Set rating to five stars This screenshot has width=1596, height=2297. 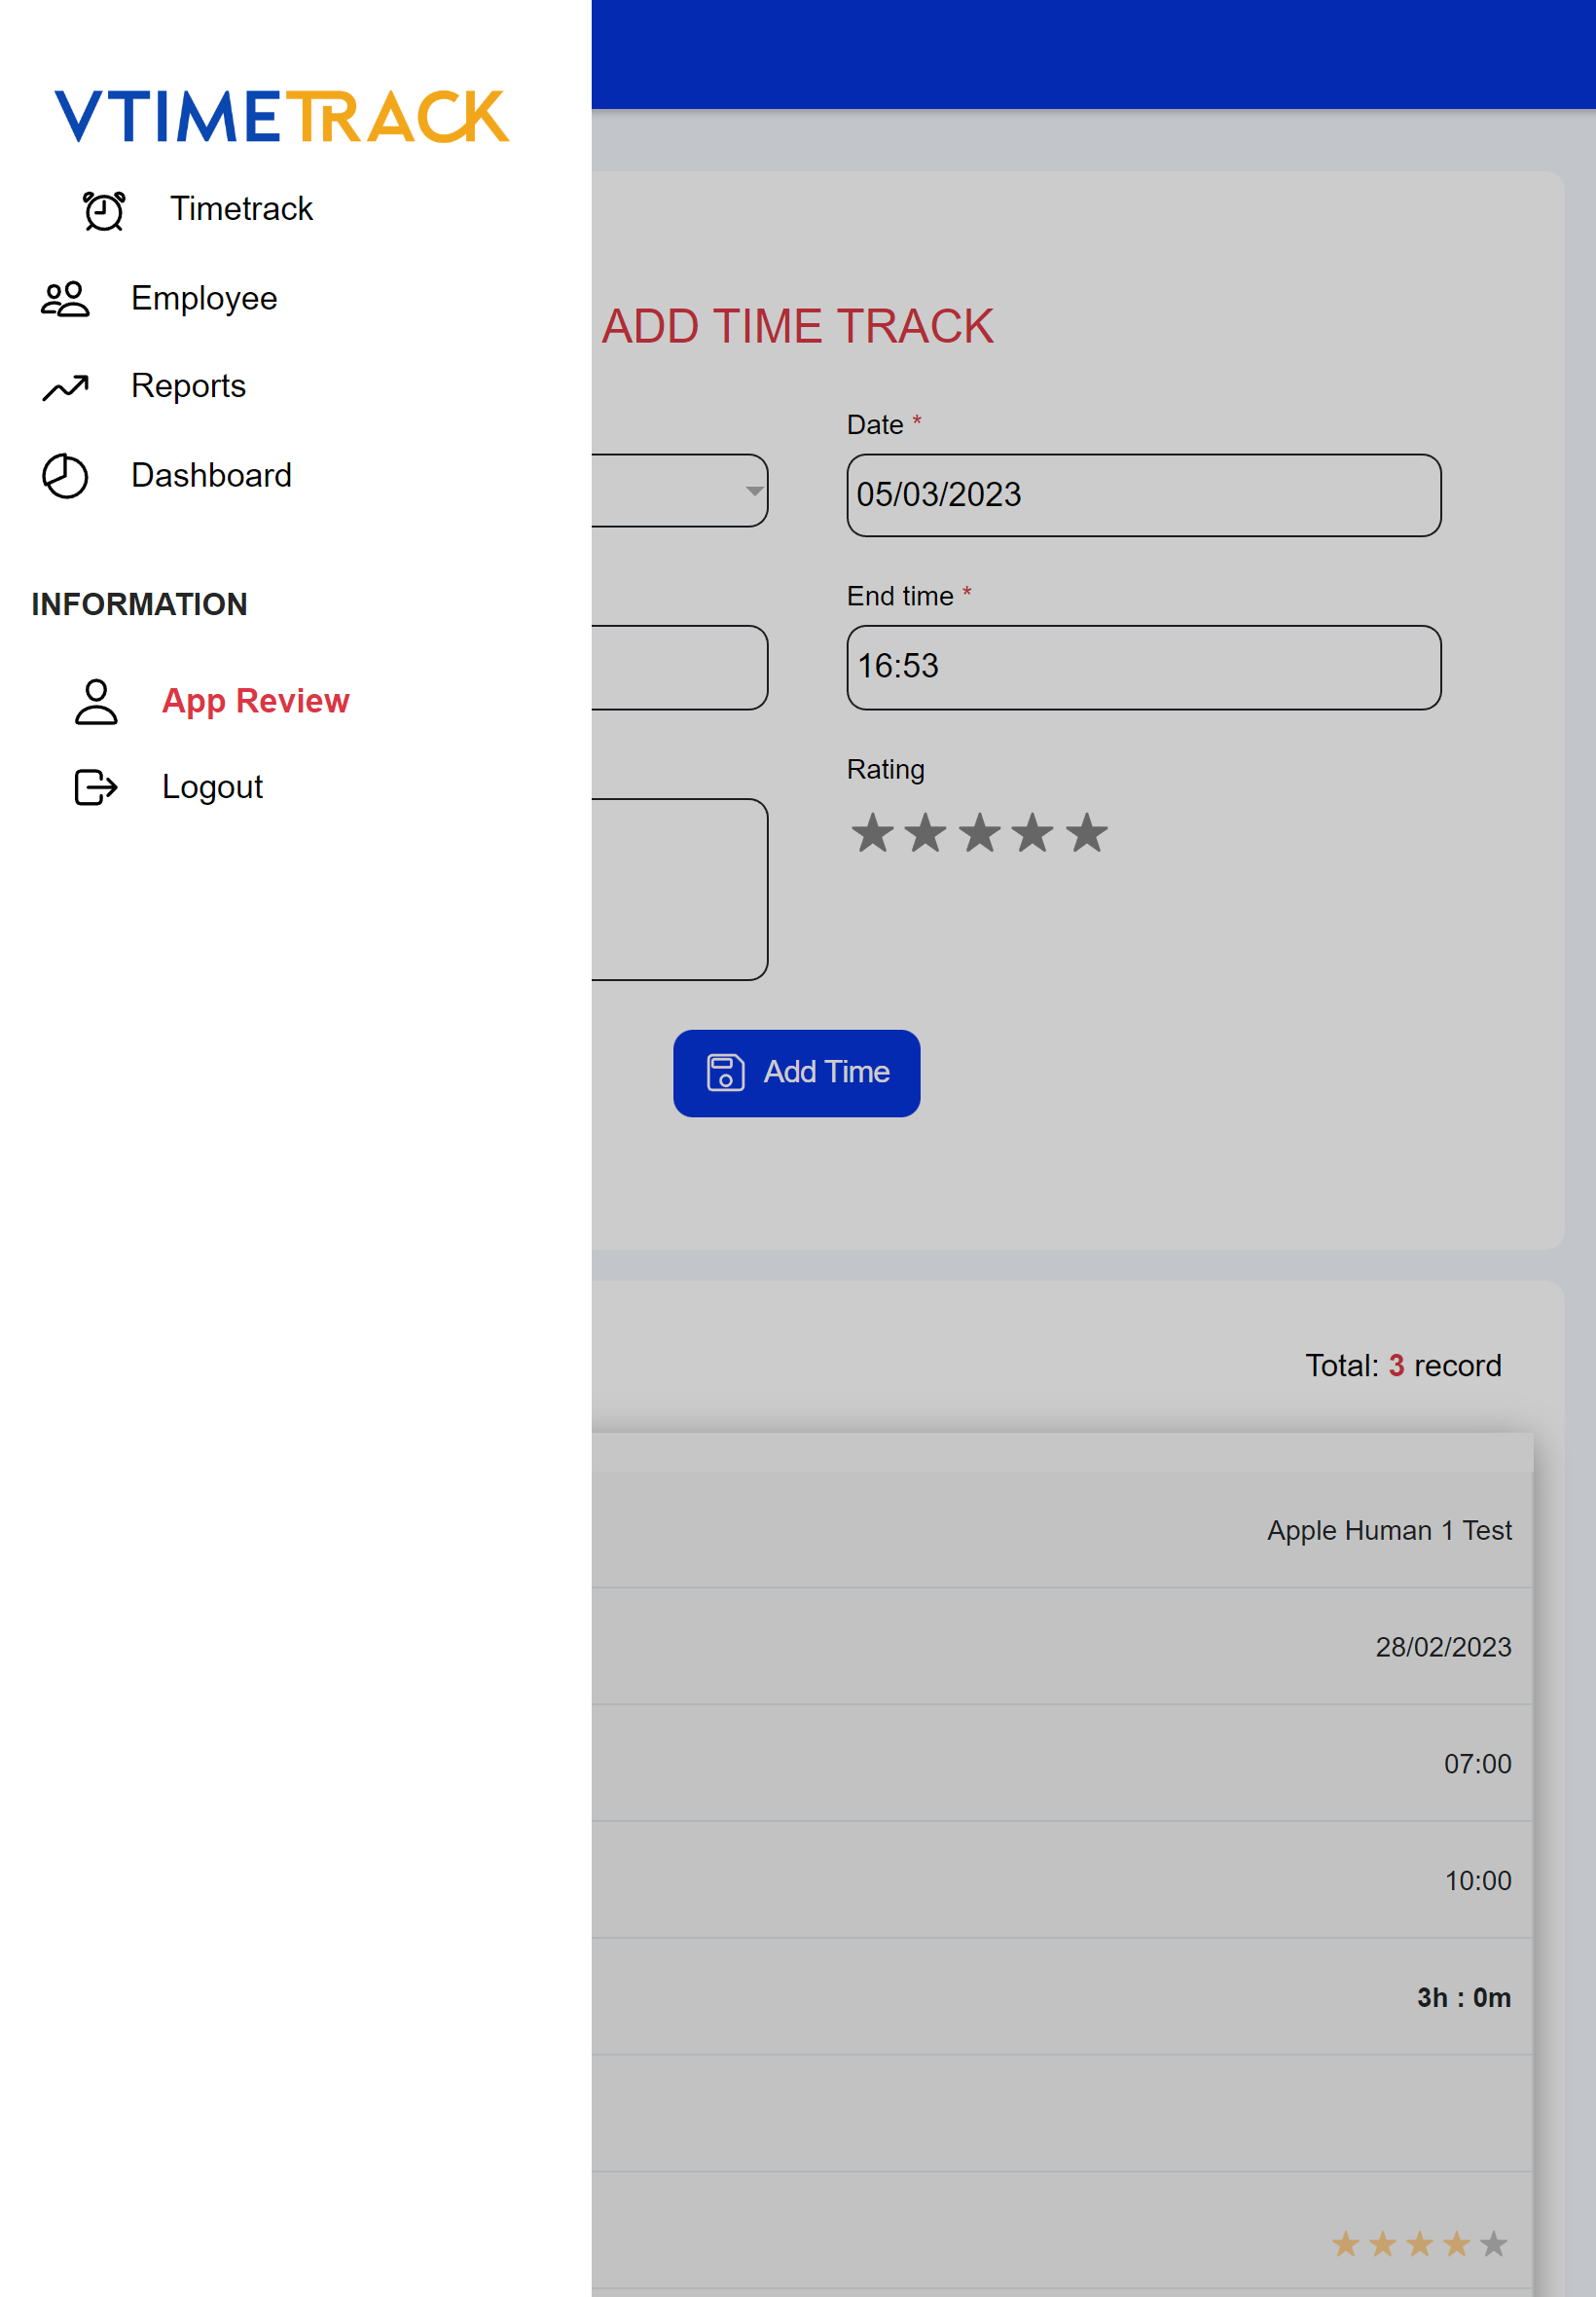[x=1087, y=833]
